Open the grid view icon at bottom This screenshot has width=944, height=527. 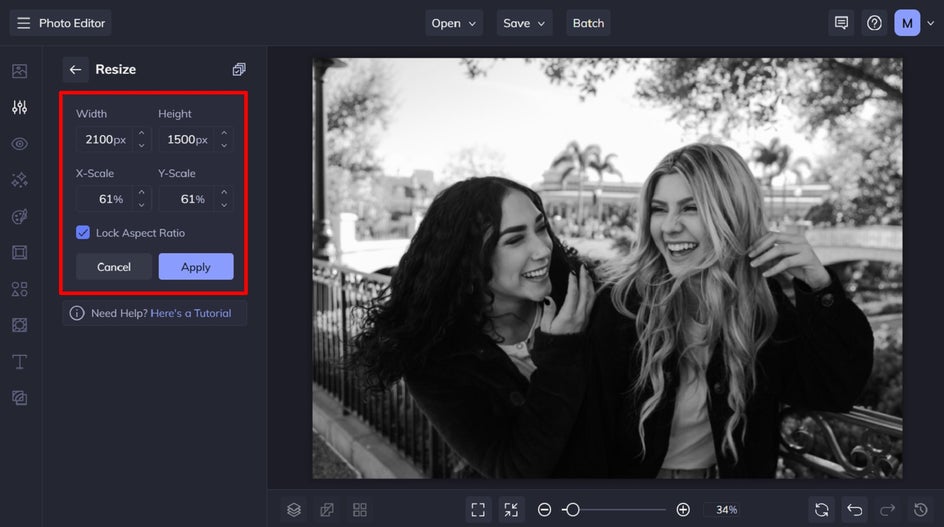(359, 510)
